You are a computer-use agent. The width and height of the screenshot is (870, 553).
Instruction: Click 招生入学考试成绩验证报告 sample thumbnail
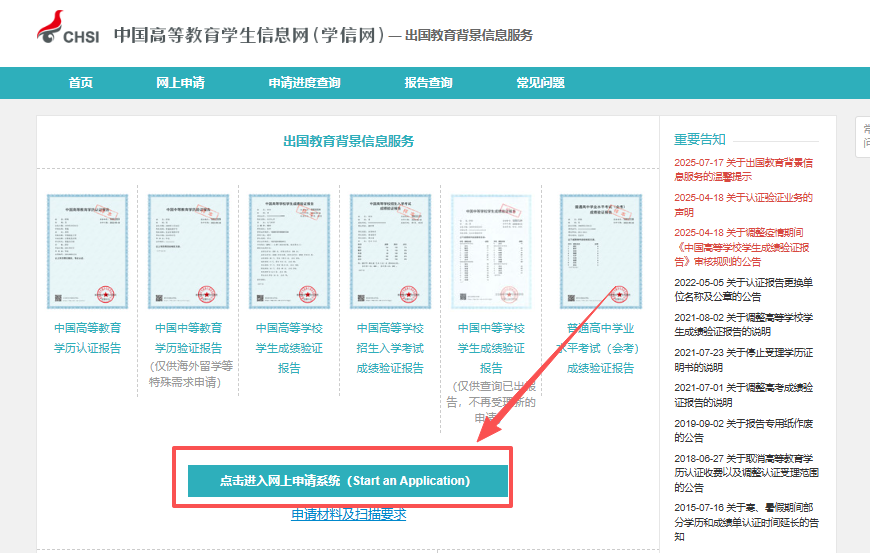391,251
